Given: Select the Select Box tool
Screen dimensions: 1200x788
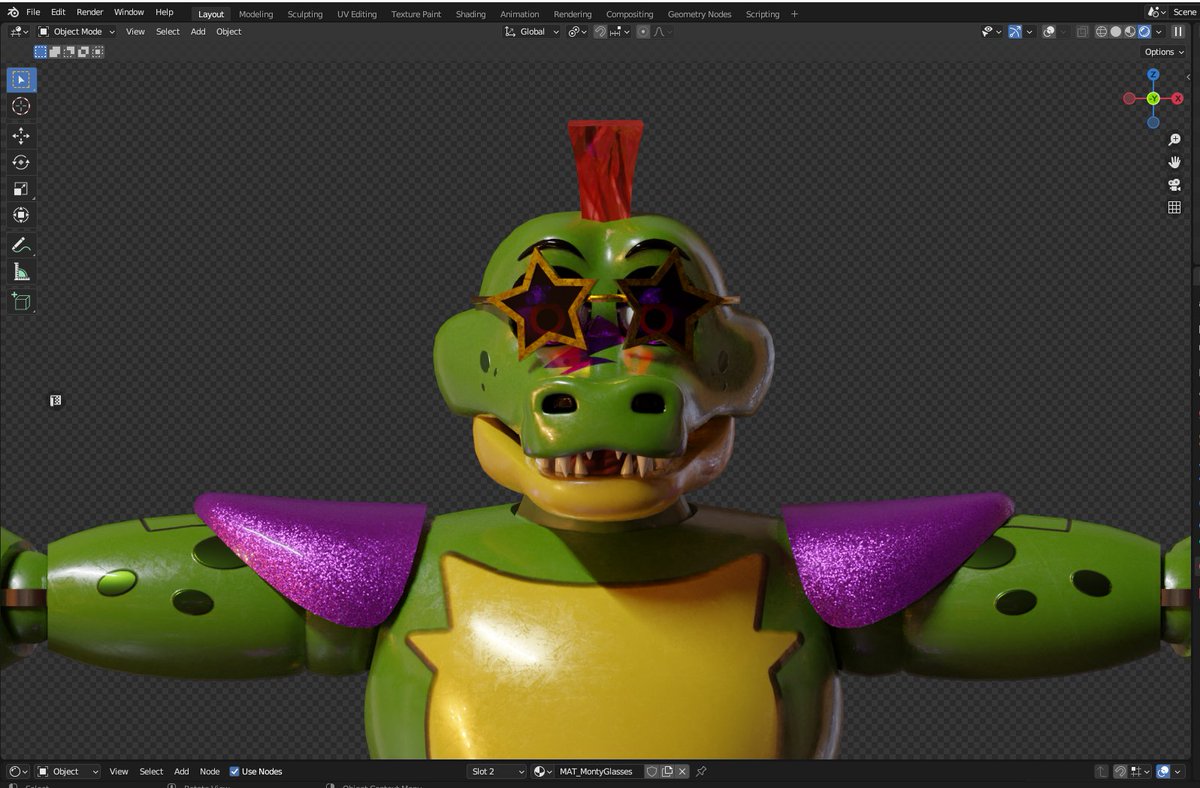Looking at the screenshot, I should pyautogui.click(x=21, y=79).
